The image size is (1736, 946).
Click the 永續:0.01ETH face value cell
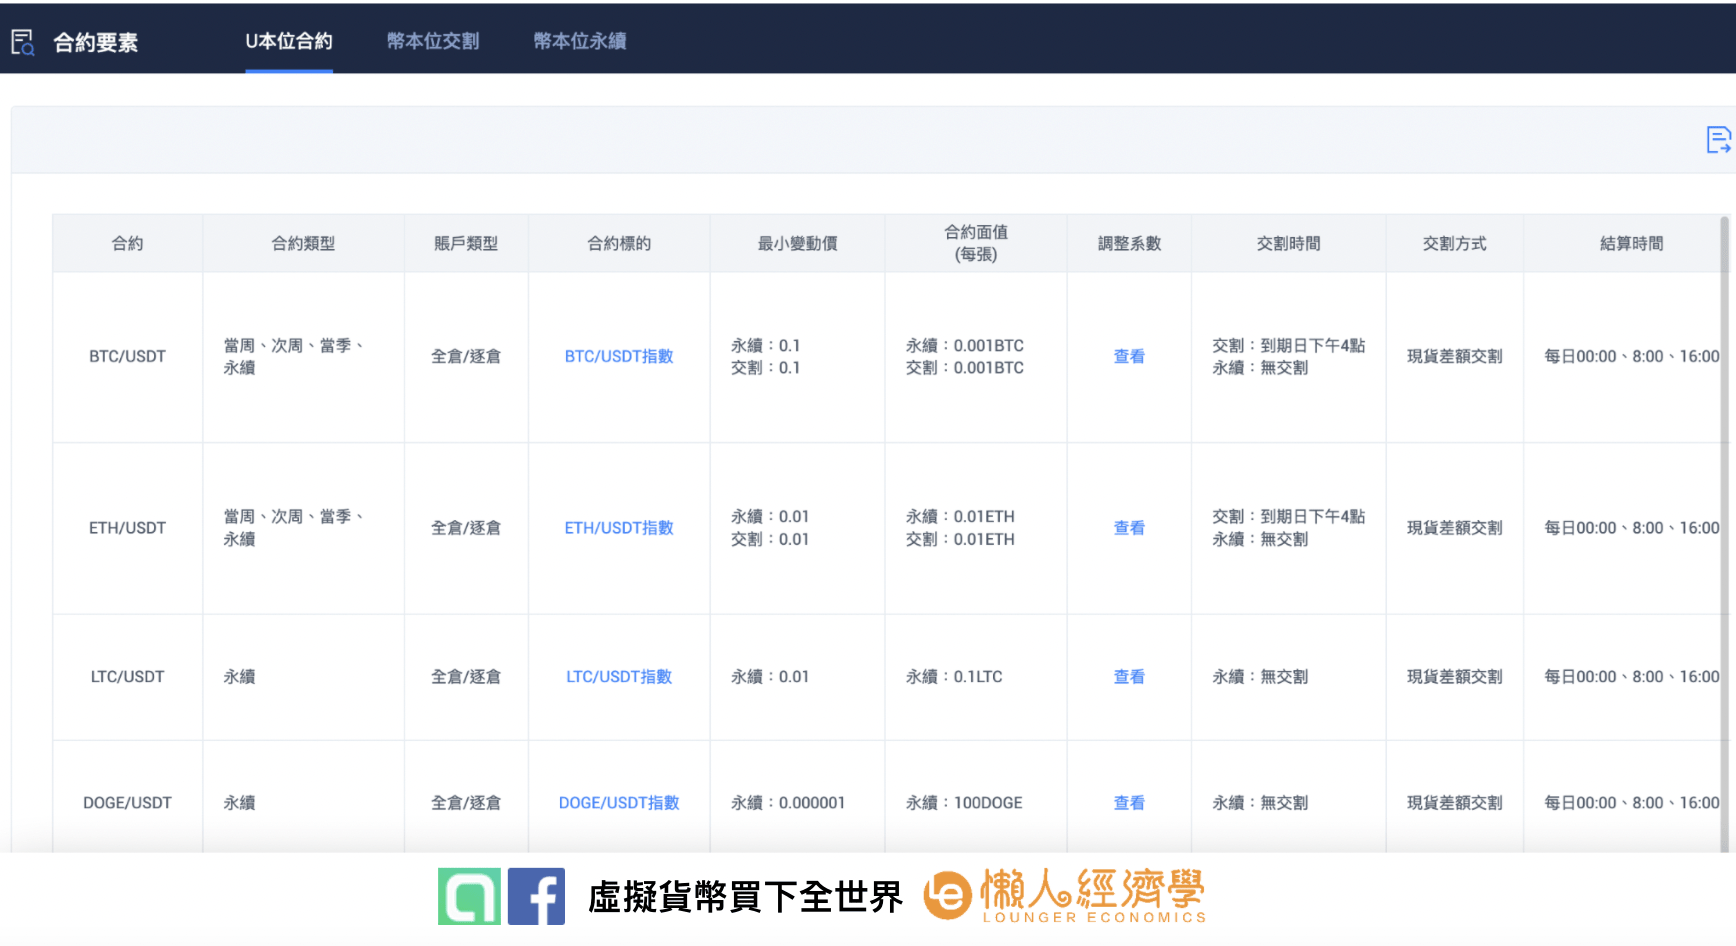(x=960, y=517)
